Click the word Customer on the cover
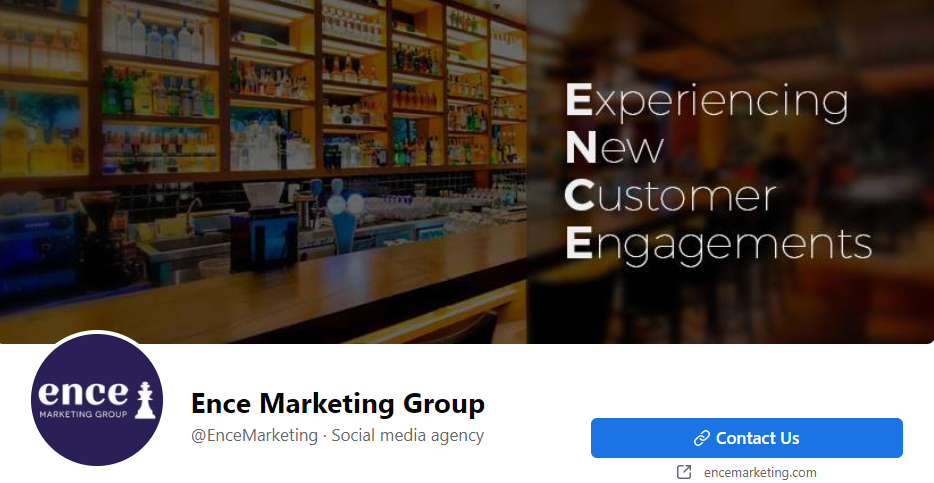This screenshot has height=483, width=934. (x=670, y=195)
